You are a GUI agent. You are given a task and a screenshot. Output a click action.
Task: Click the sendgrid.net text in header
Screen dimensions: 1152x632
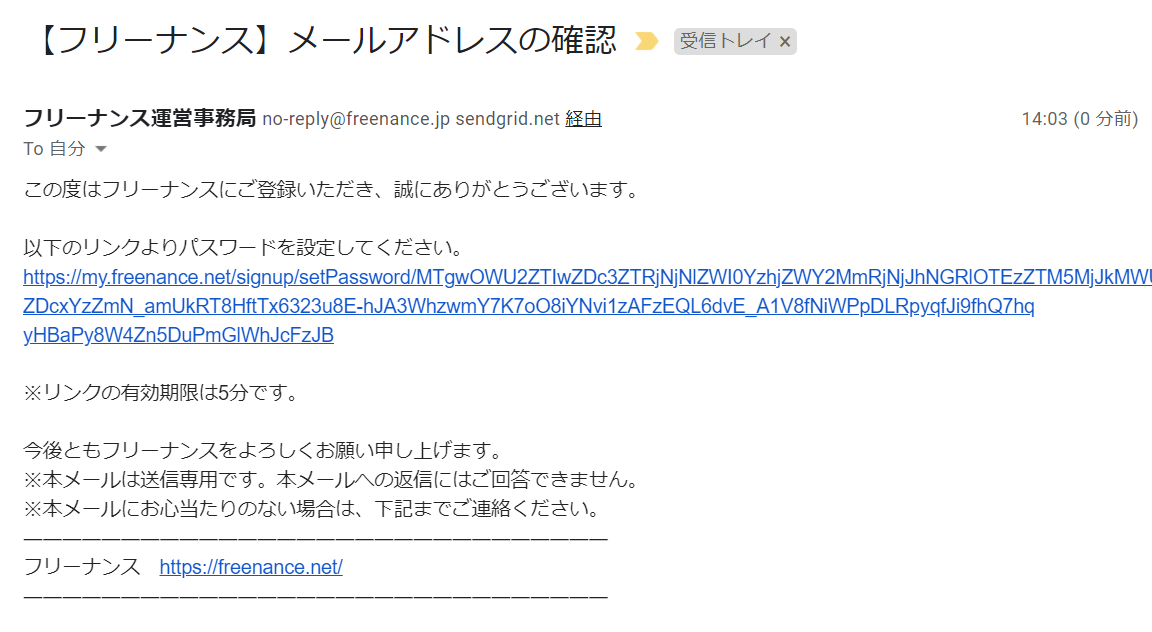coord(508,119)
